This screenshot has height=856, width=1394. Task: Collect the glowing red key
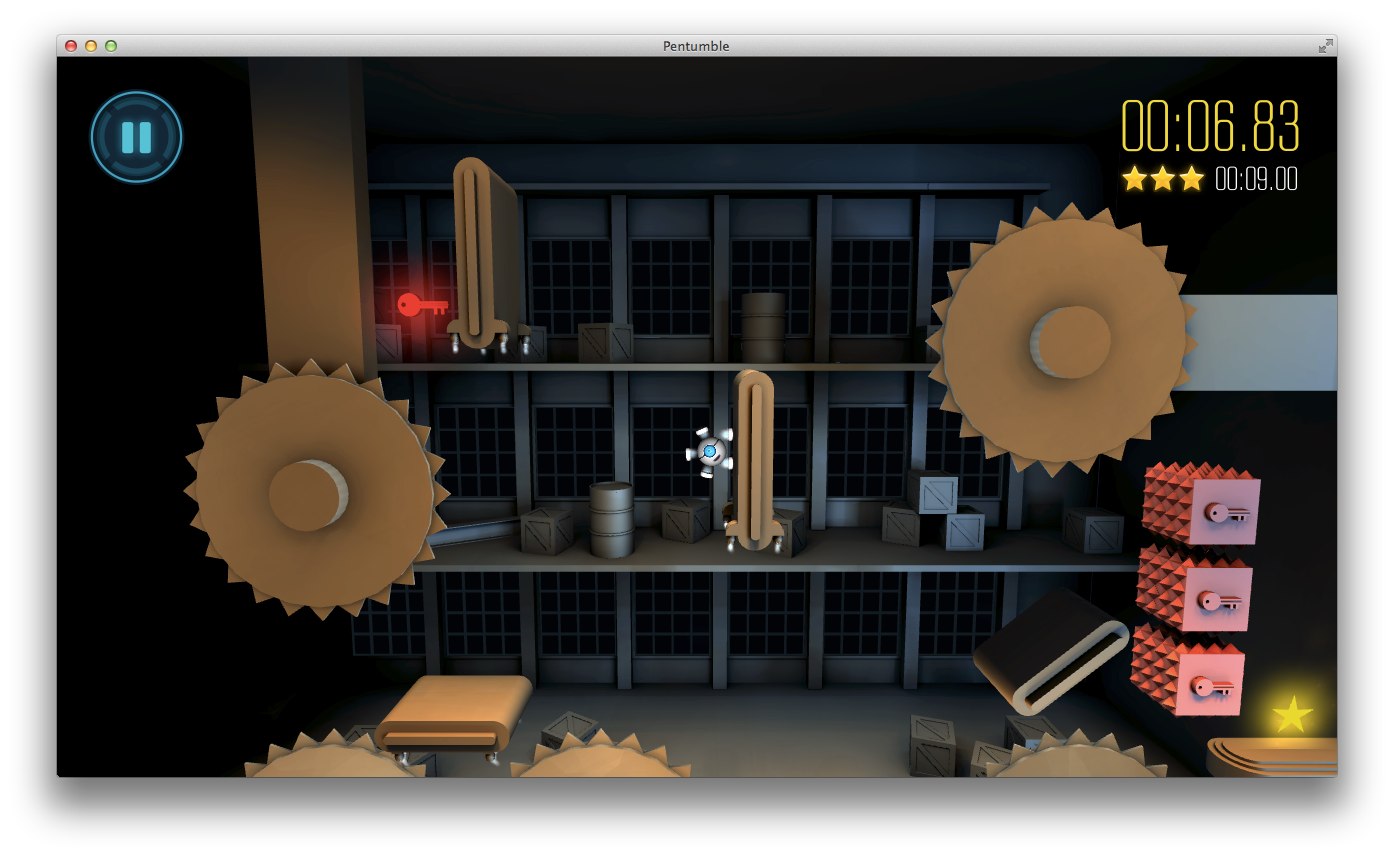pos(421,305)
